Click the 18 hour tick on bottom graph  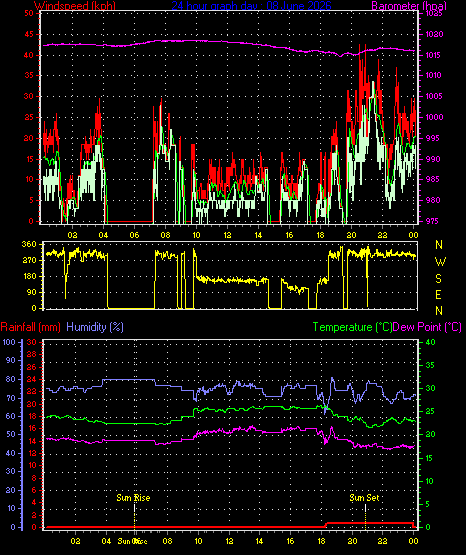(321, 541)
